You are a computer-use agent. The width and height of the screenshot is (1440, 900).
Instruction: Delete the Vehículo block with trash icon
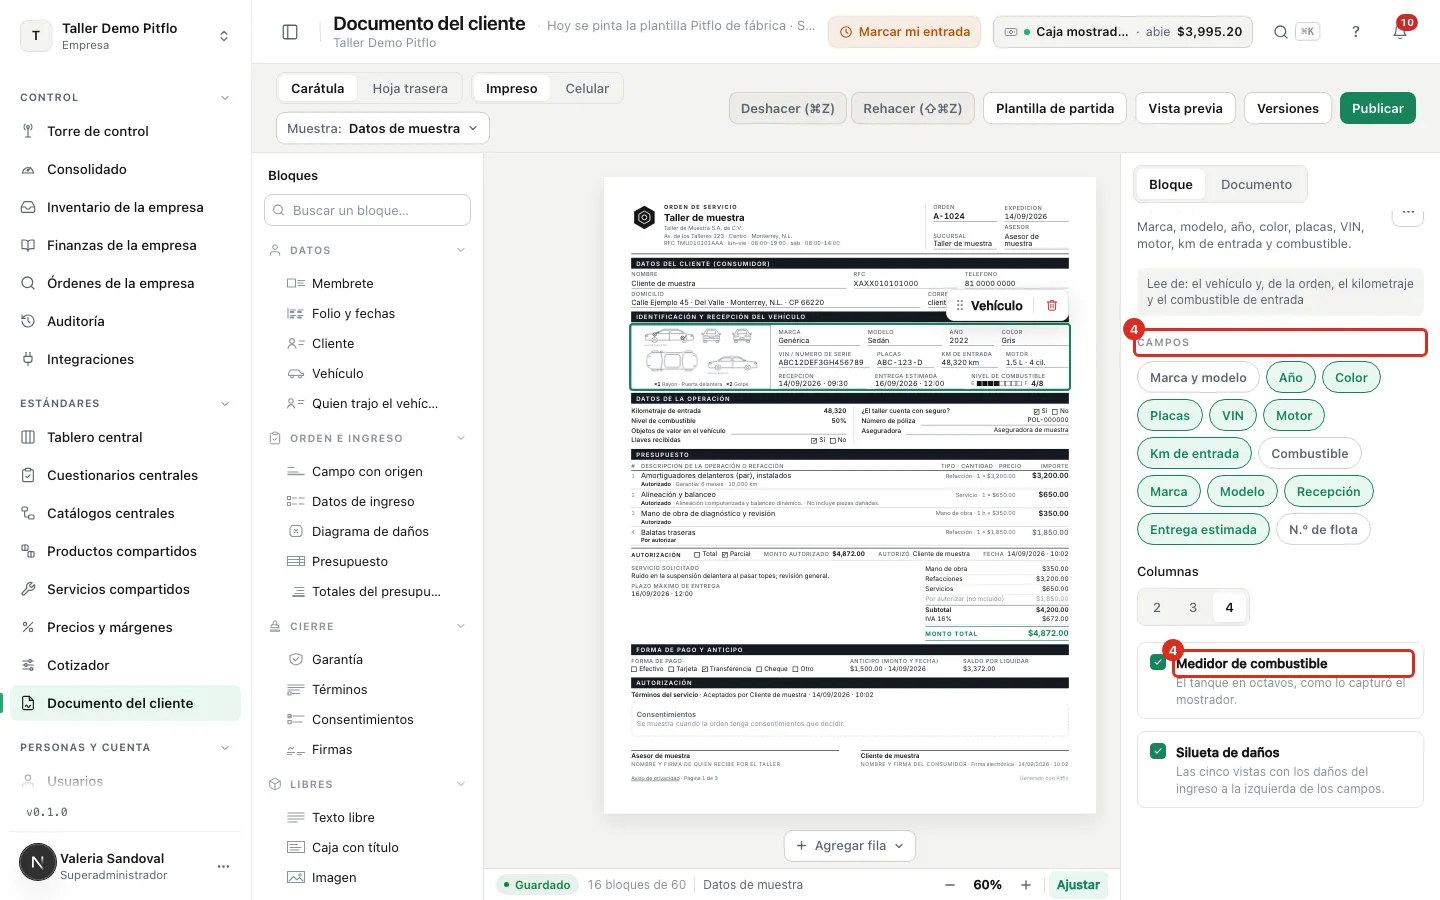pyautogui.click(x=1052, y=306)
